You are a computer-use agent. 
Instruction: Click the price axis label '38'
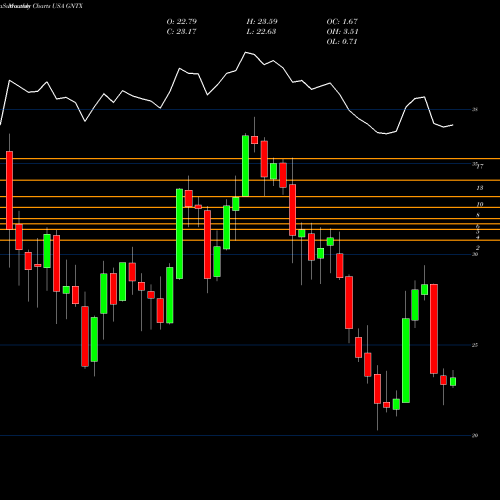click(475, 109)
